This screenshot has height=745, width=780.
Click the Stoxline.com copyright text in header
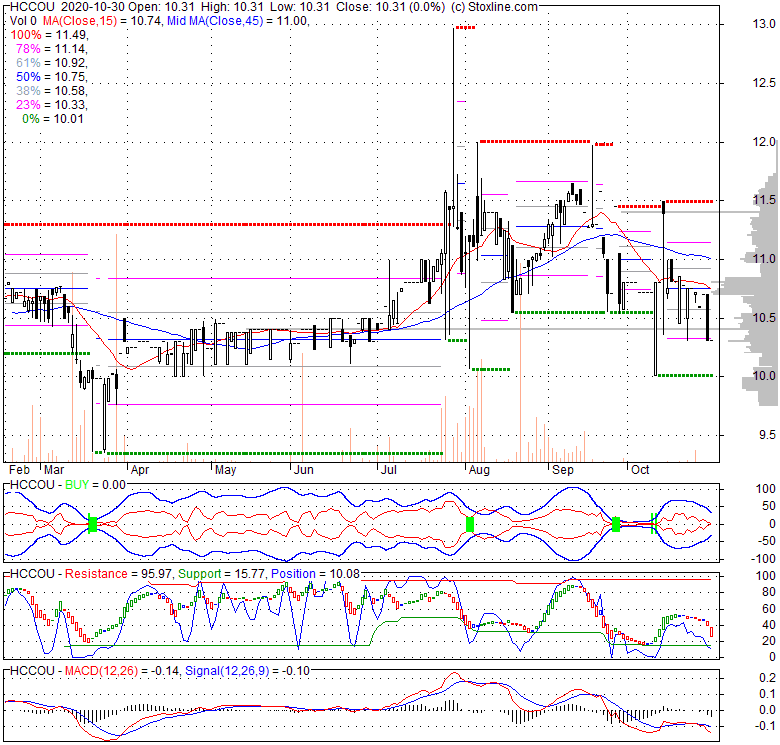494,7
